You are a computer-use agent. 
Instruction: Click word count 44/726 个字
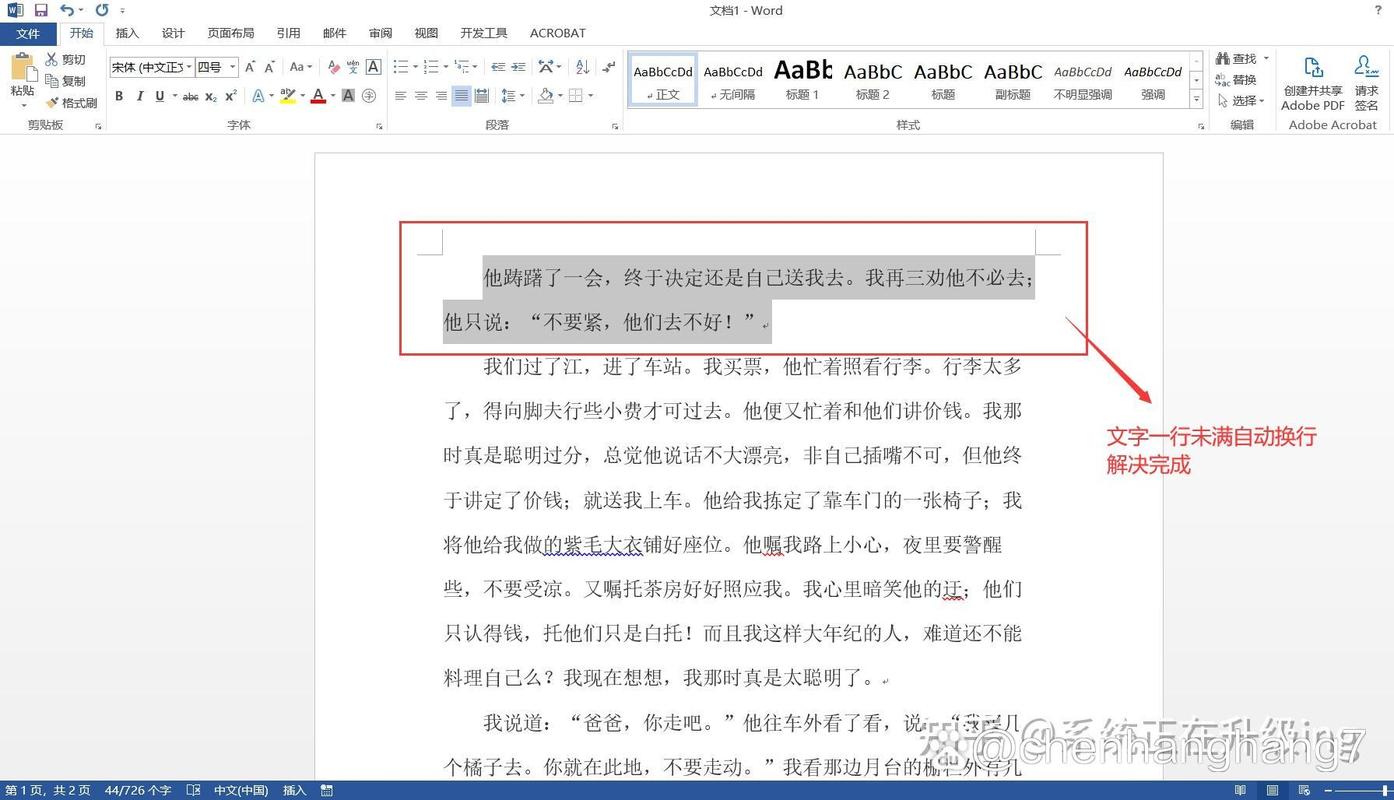[138, 790]
